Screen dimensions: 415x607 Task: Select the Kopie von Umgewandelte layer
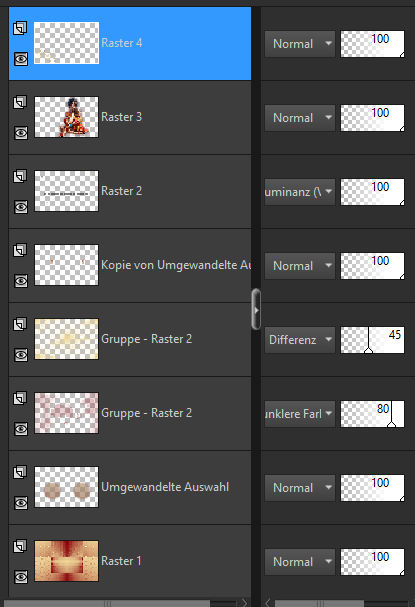point(130,265)
